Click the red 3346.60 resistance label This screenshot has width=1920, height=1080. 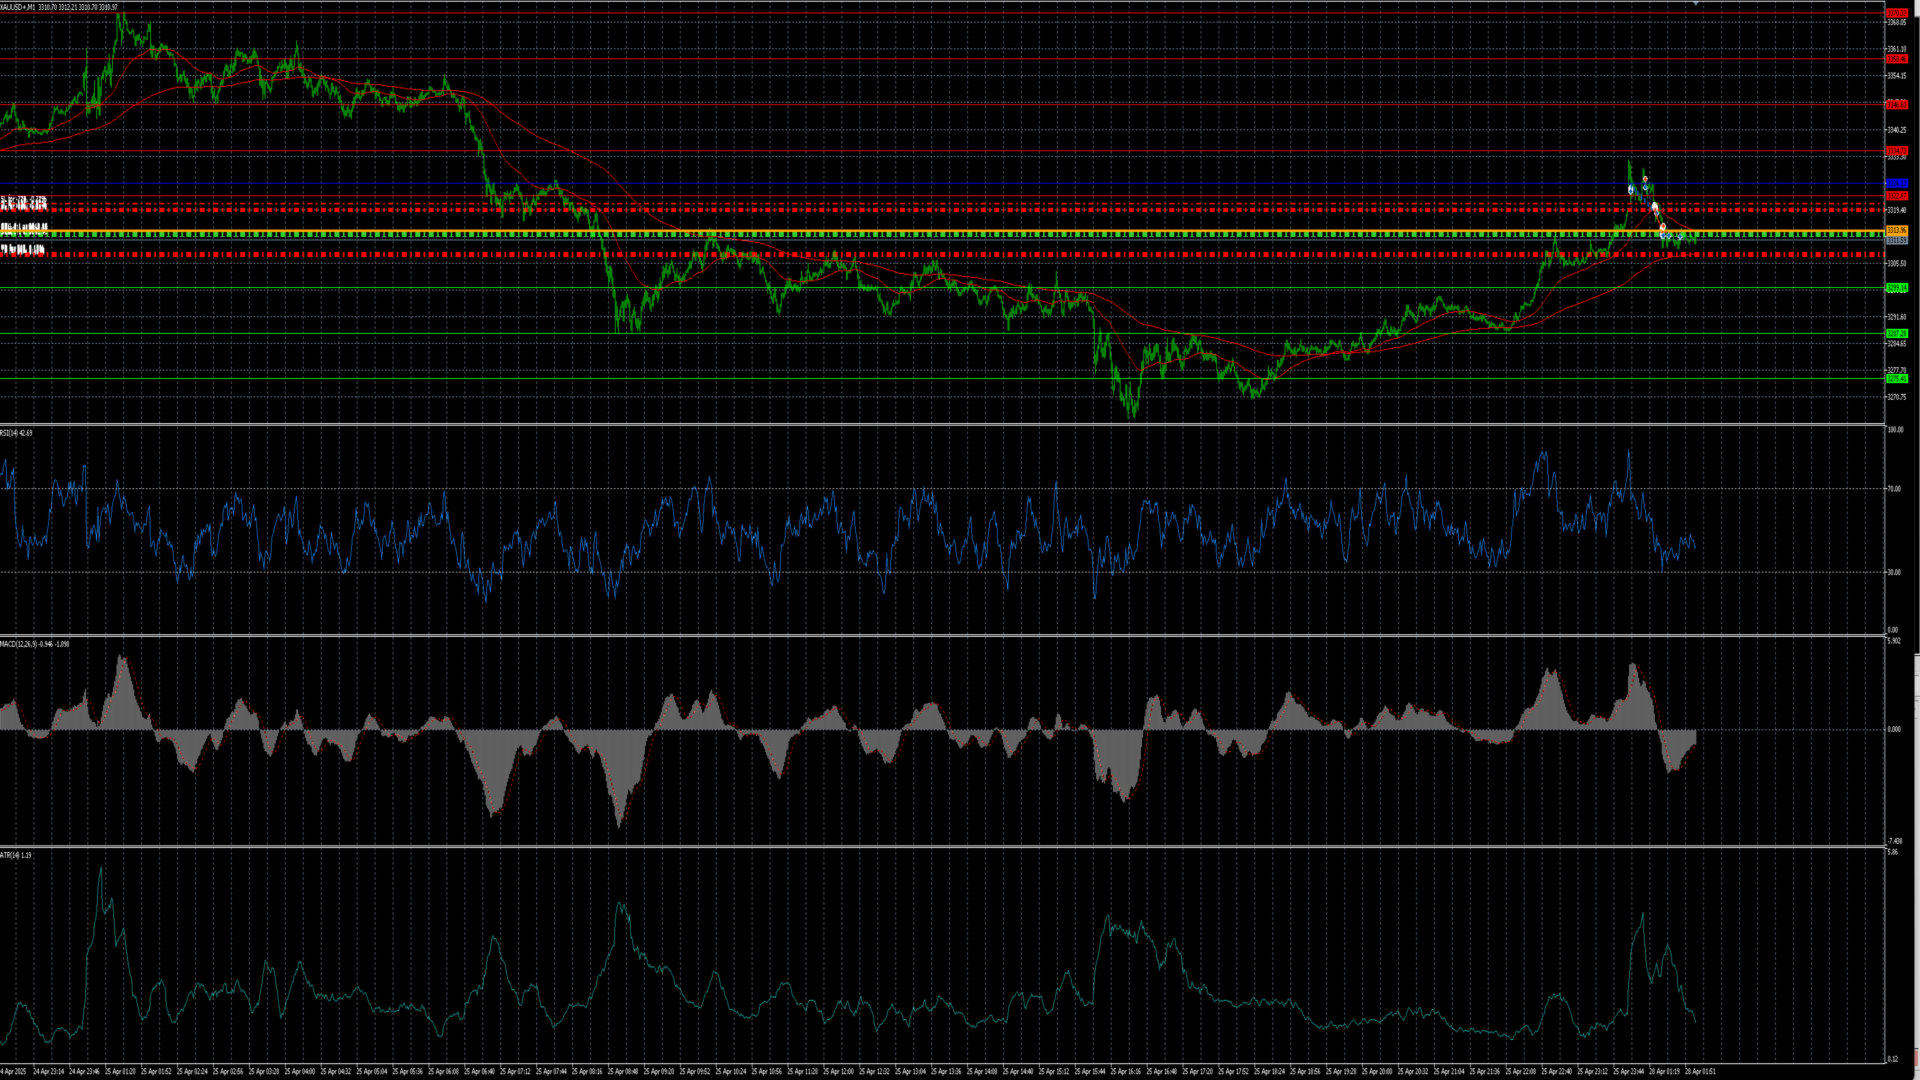1896,104
